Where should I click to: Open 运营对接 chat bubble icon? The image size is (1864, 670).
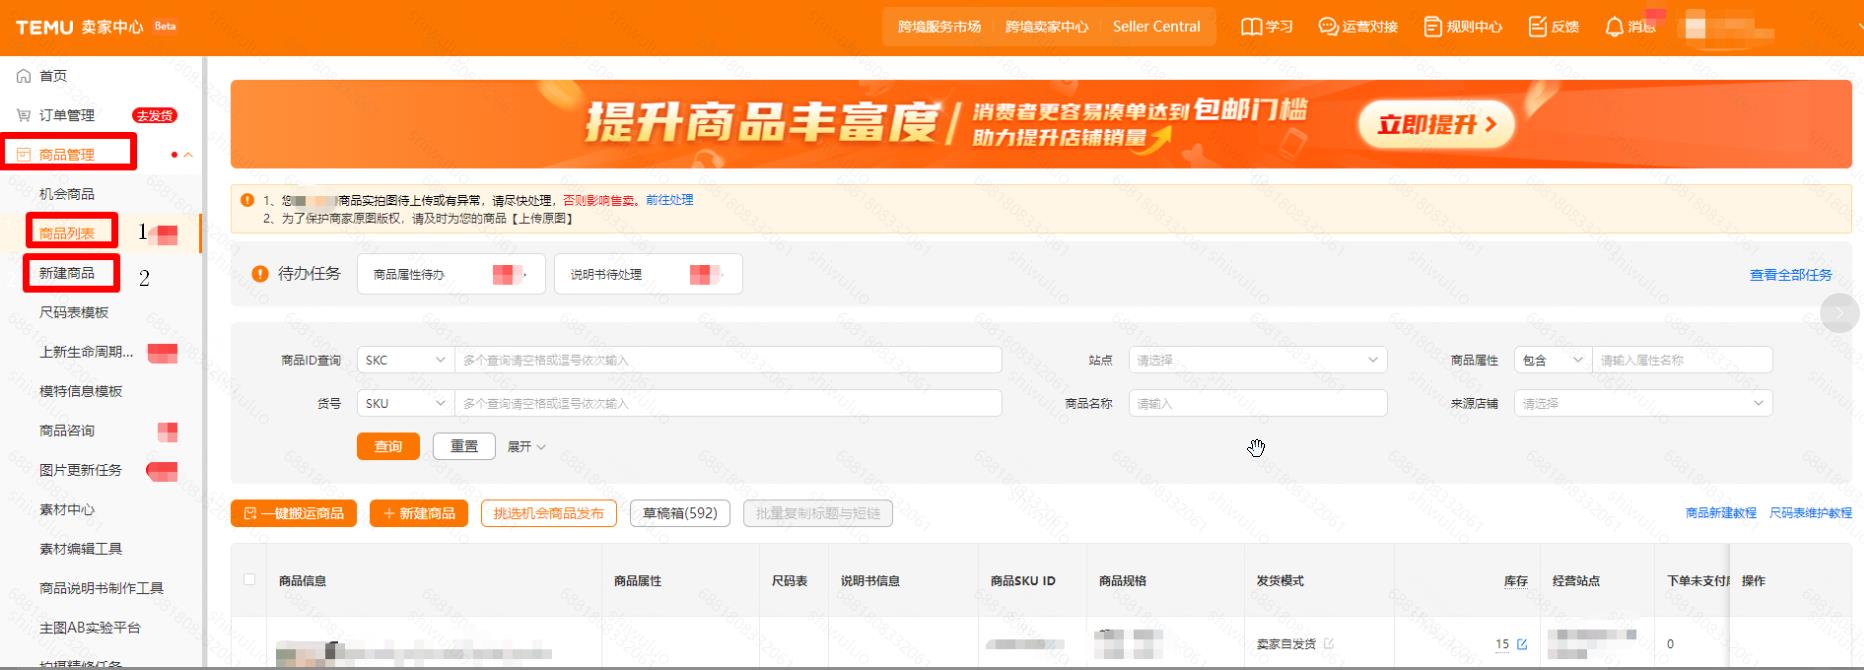[1328, 27]
